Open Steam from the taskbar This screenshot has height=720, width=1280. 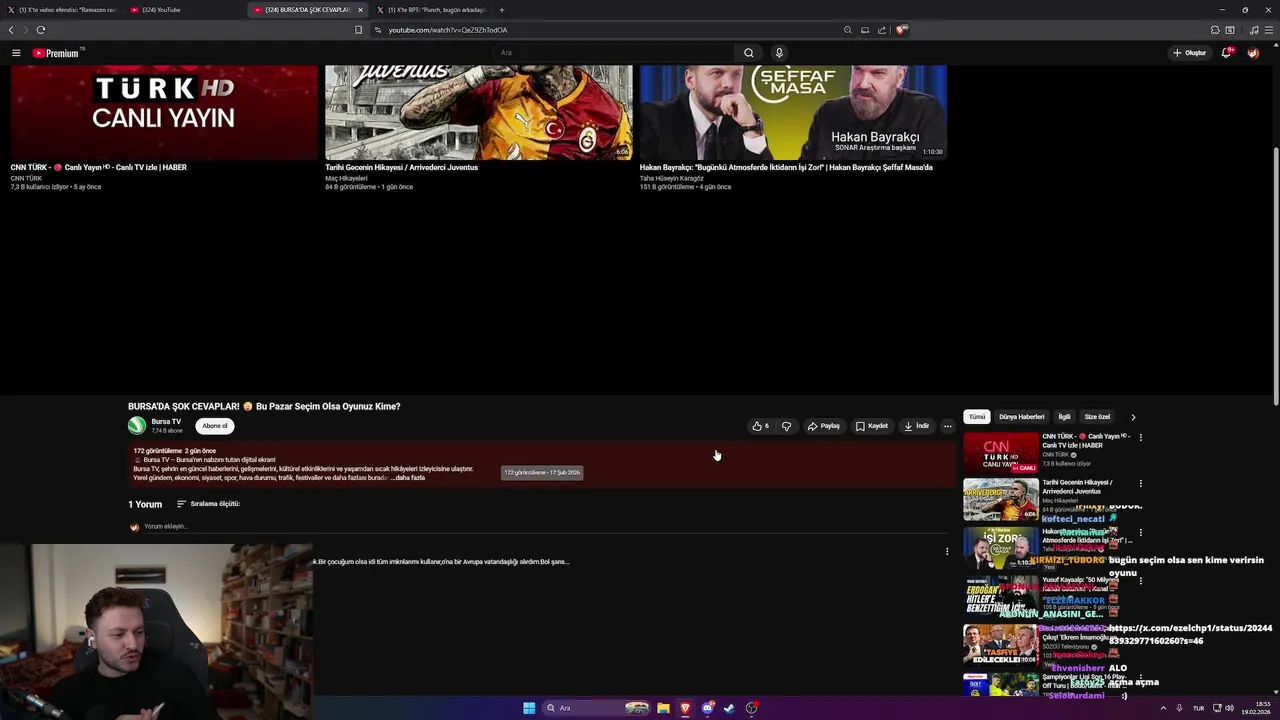tap(729, 708)
